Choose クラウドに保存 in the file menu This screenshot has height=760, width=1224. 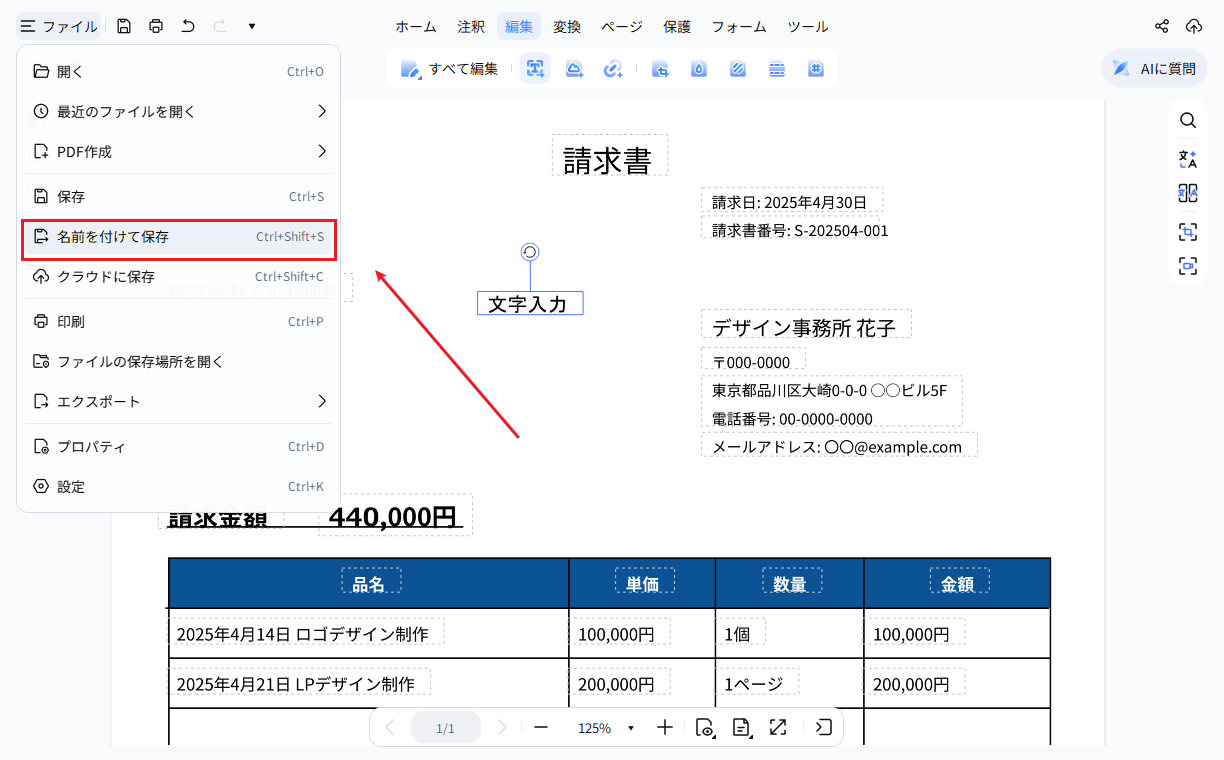[179, 276]
